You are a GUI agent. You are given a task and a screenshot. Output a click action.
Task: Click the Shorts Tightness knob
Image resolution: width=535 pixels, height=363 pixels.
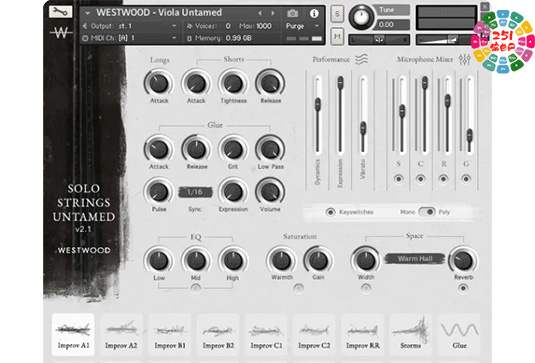tap(233, 83)
